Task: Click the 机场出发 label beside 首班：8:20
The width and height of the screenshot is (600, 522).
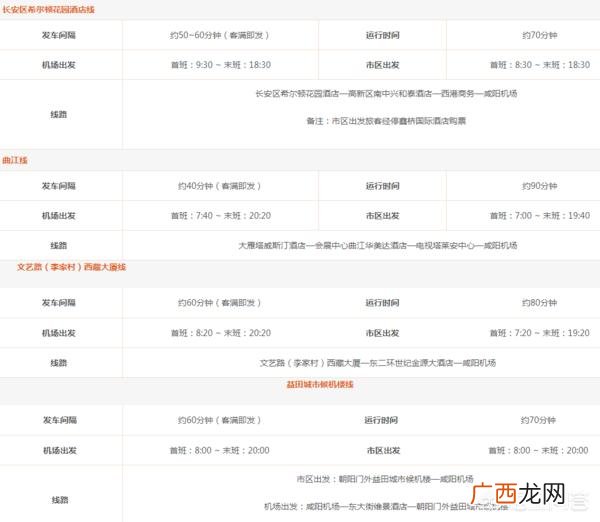Action: tap(59, 333)
